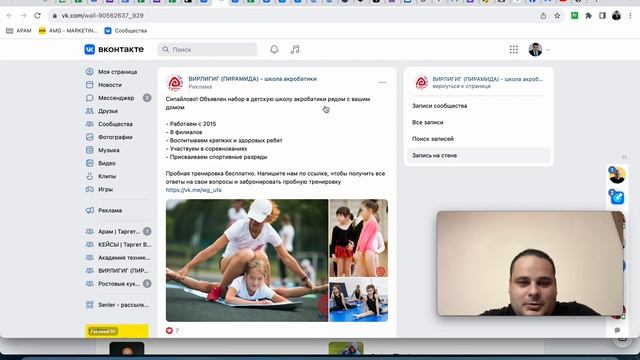Click the Senler app grid icon
The height and width of the screenshot is (360, 640).
pos(90,305)
